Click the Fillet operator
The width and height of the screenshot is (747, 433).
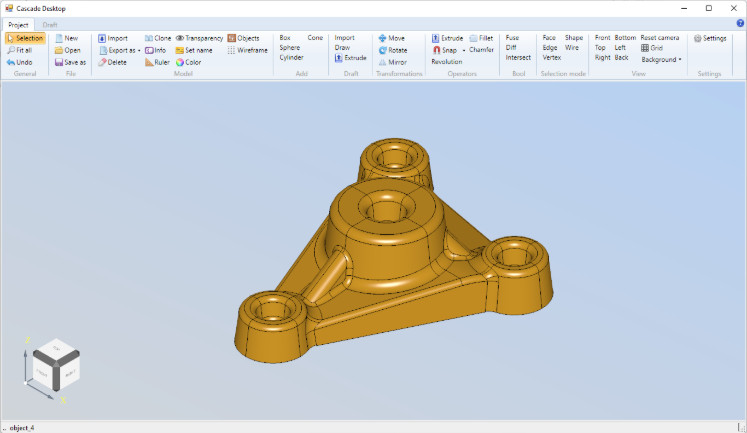tap(481, 38)
